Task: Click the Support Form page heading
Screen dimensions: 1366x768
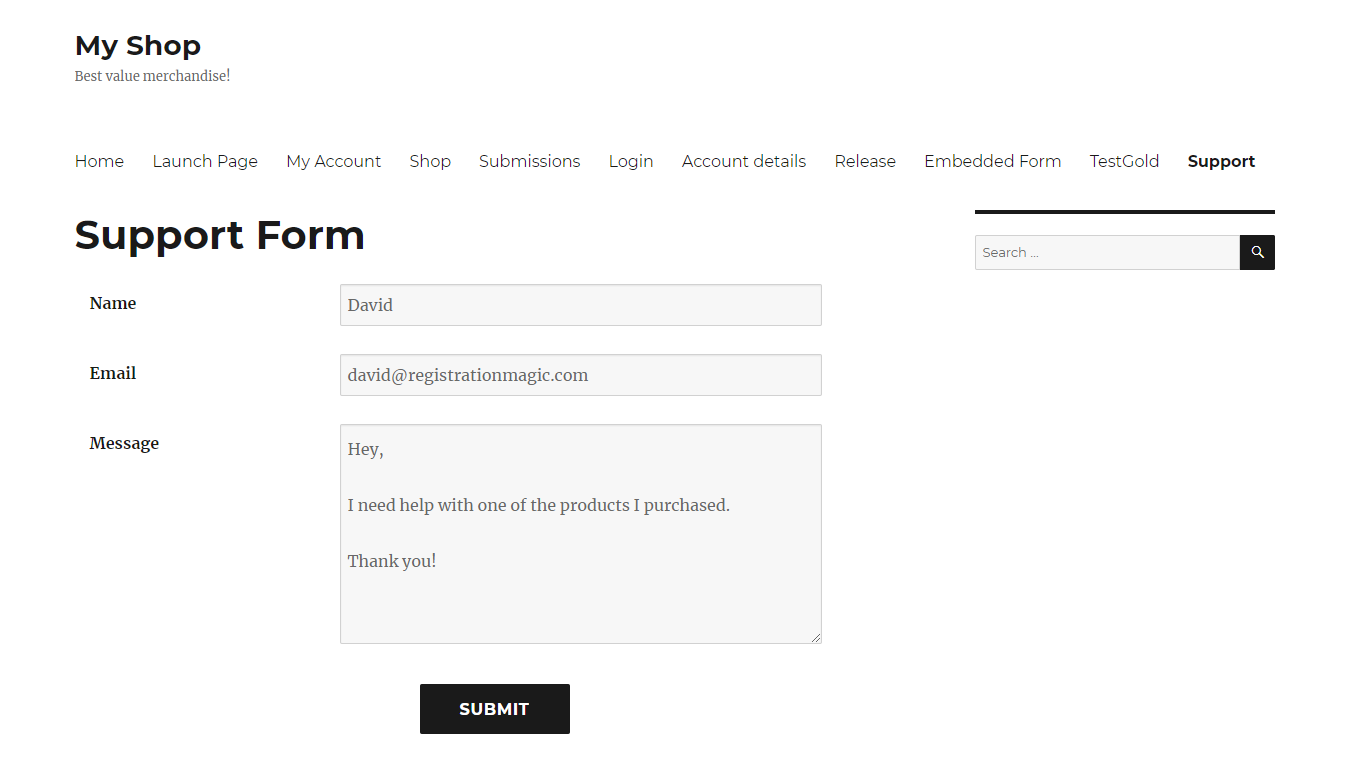Action: coord(219,235)
